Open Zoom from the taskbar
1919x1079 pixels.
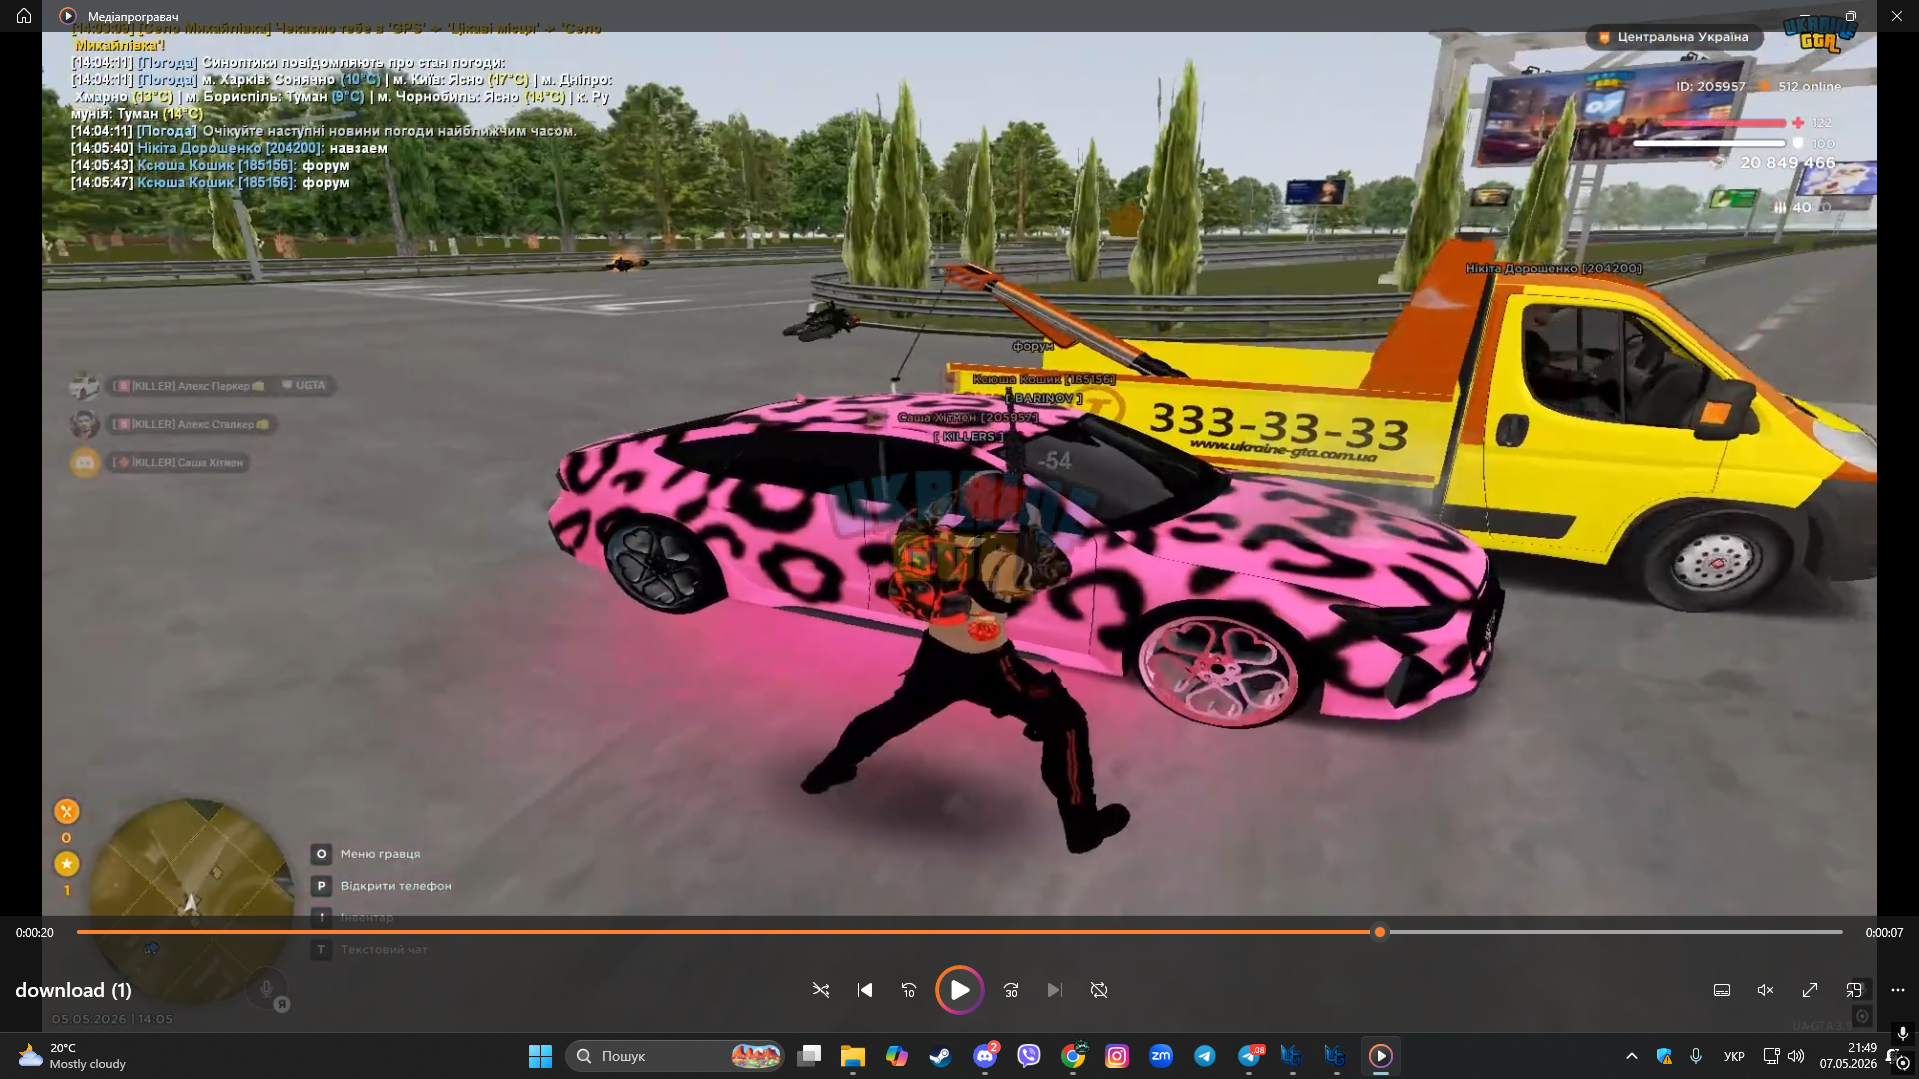click(x=1161, y=1056)
